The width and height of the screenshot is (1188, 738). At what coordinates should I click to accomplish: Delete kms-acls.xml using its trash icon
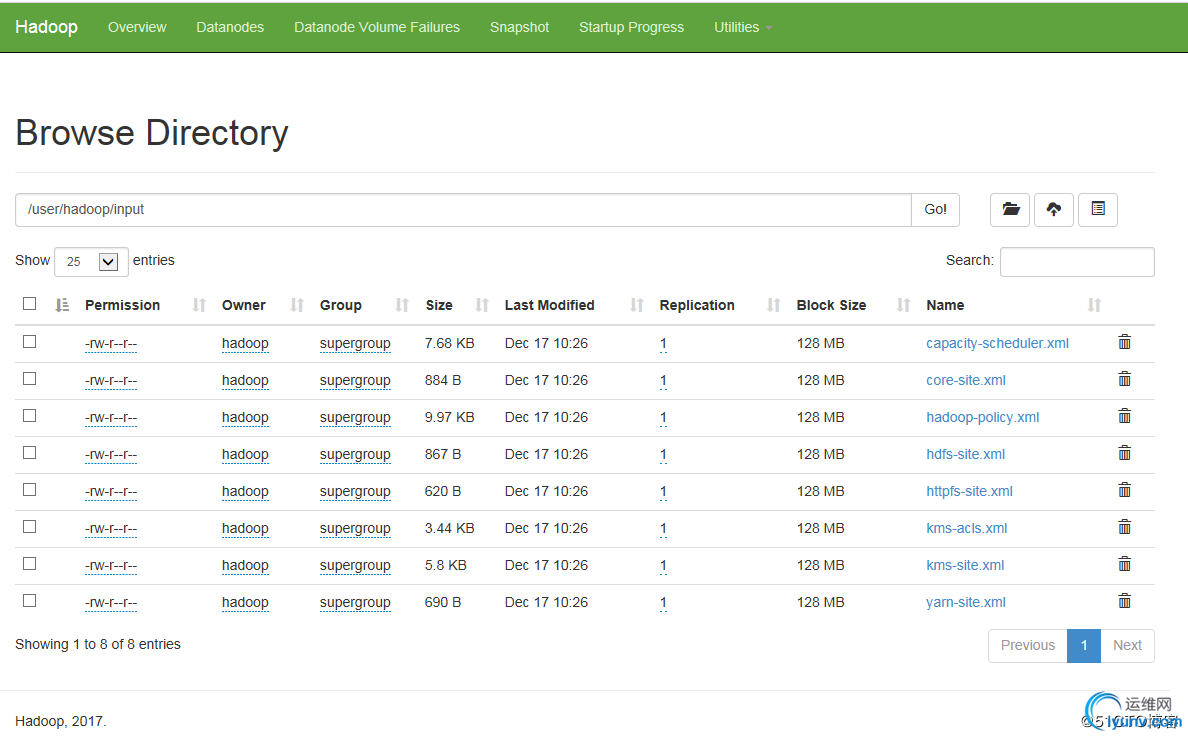click(1124, 527)
